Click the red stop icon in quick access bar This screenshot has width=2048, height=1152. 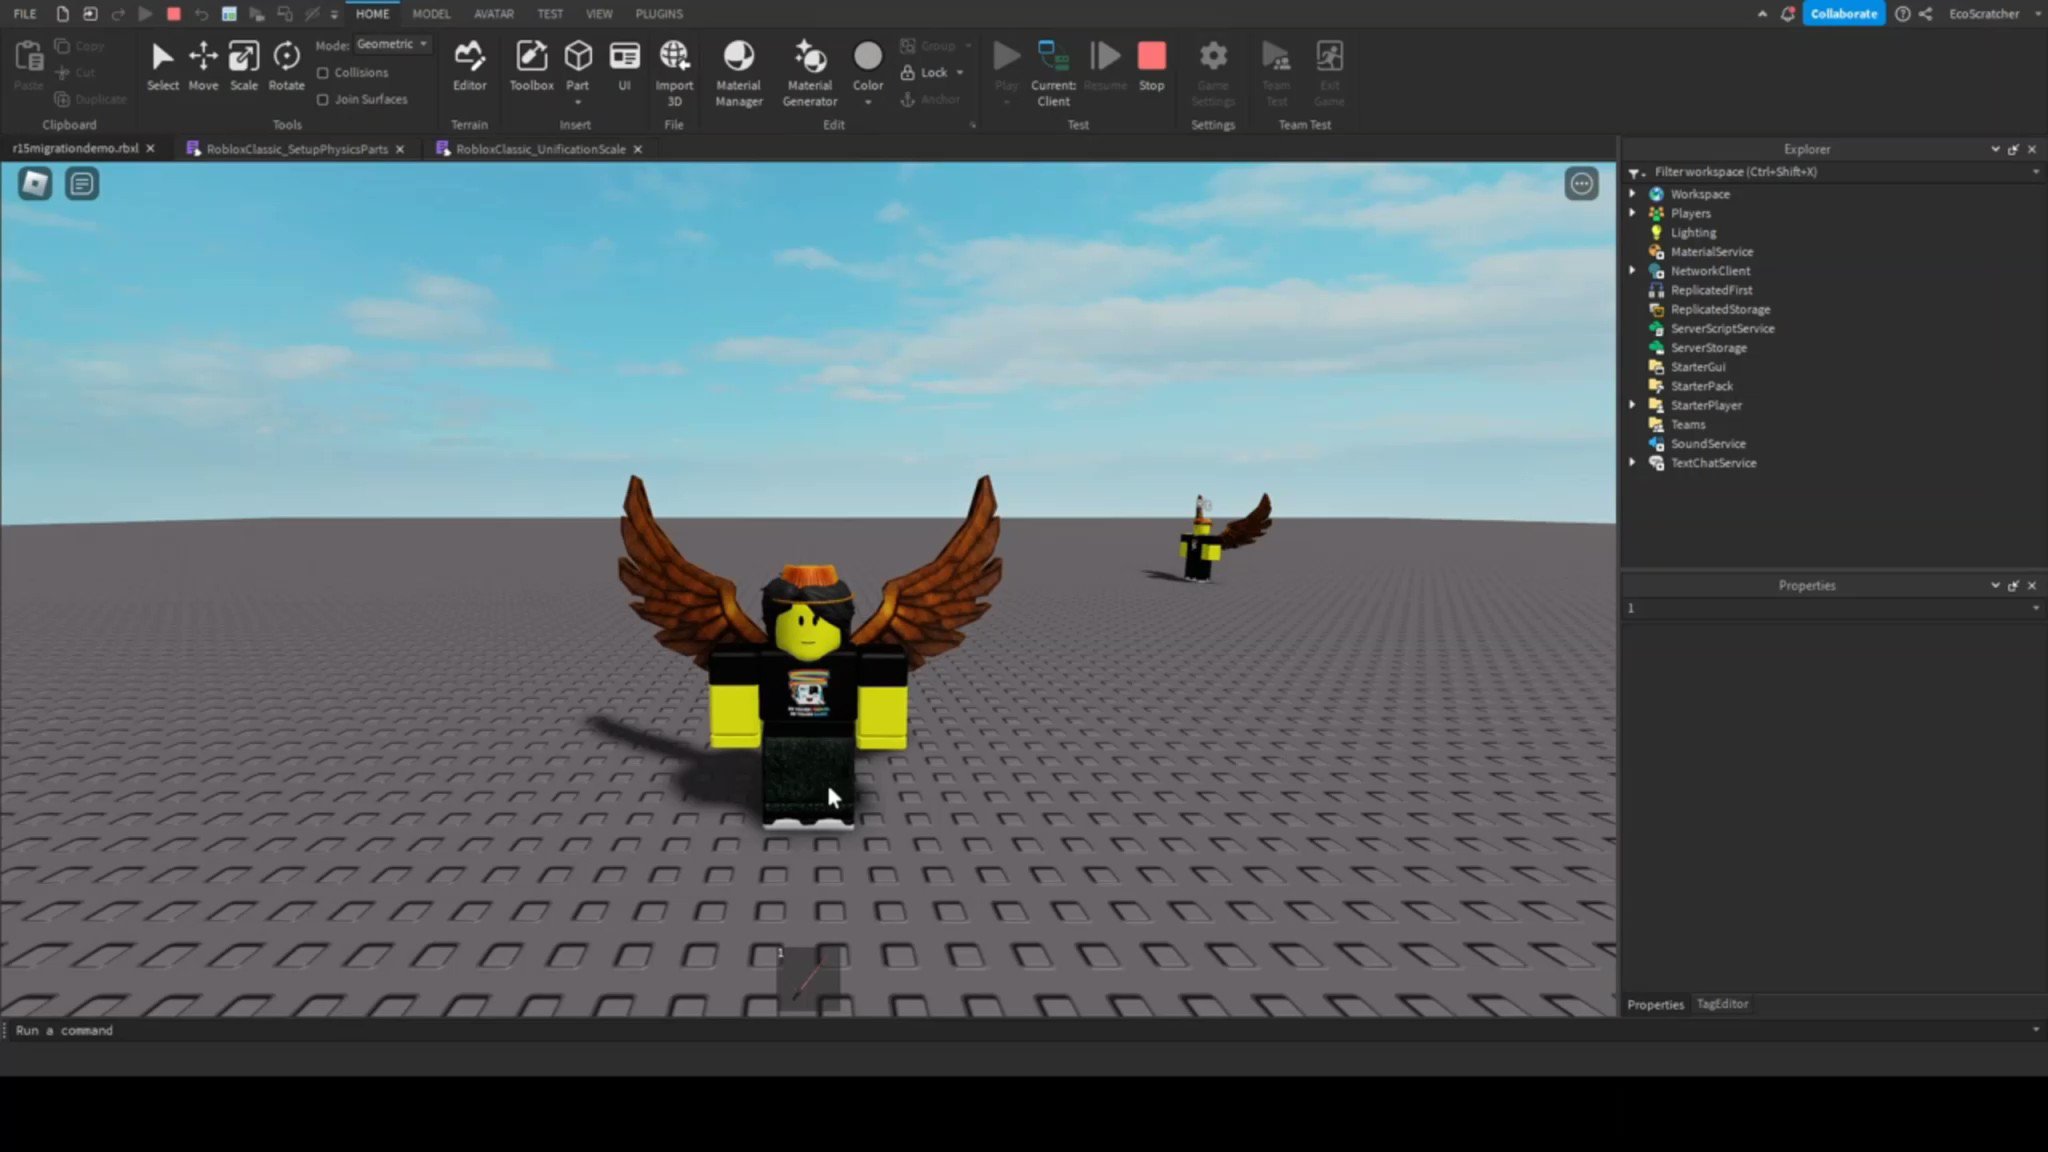(173, 14)
